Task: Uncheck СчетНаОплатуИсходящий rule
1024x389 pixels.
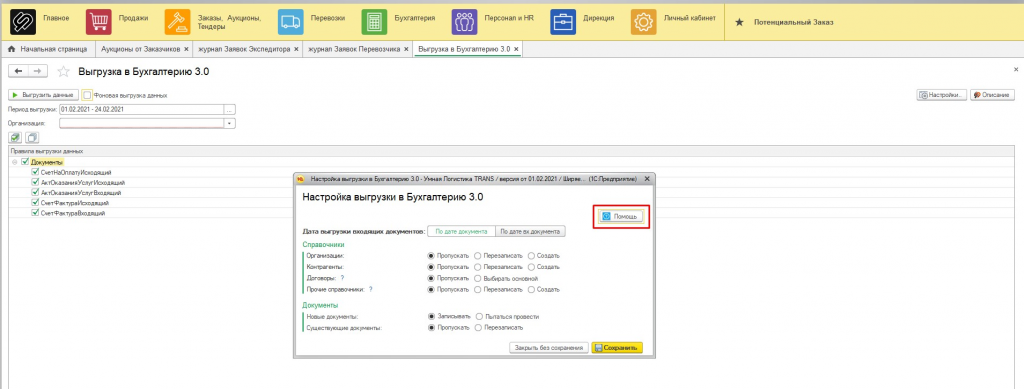Action: tap(36, 172)
